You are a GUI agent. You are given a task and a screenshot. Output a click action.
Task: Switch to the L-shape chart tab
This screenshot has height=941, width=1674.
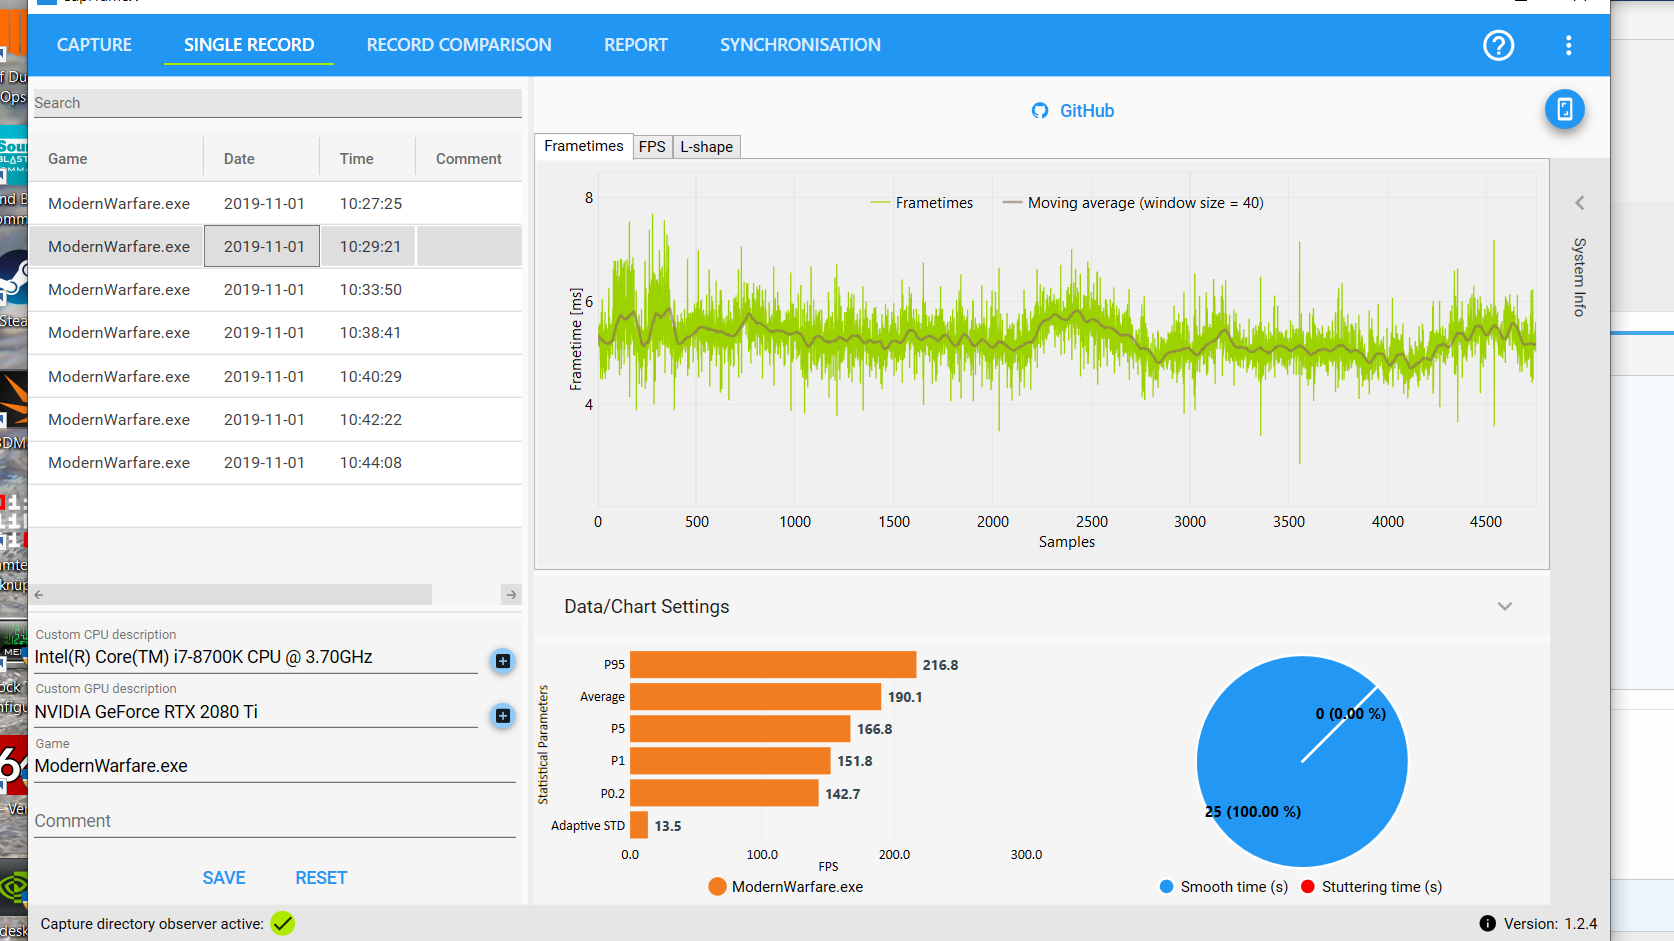(707, 147)
